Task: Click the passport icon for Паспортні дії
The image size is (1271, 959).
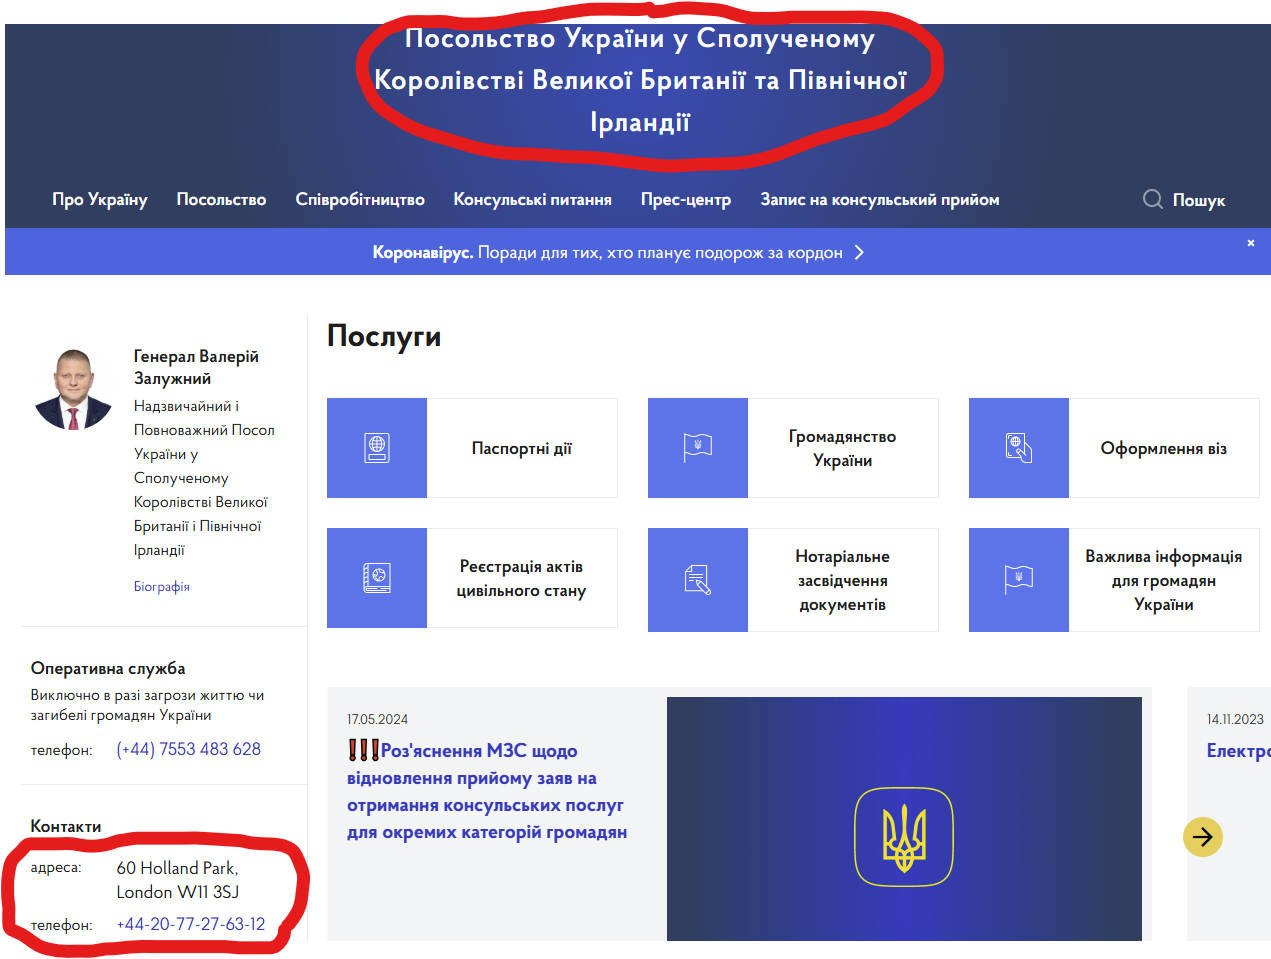Action: coord(377,448)
